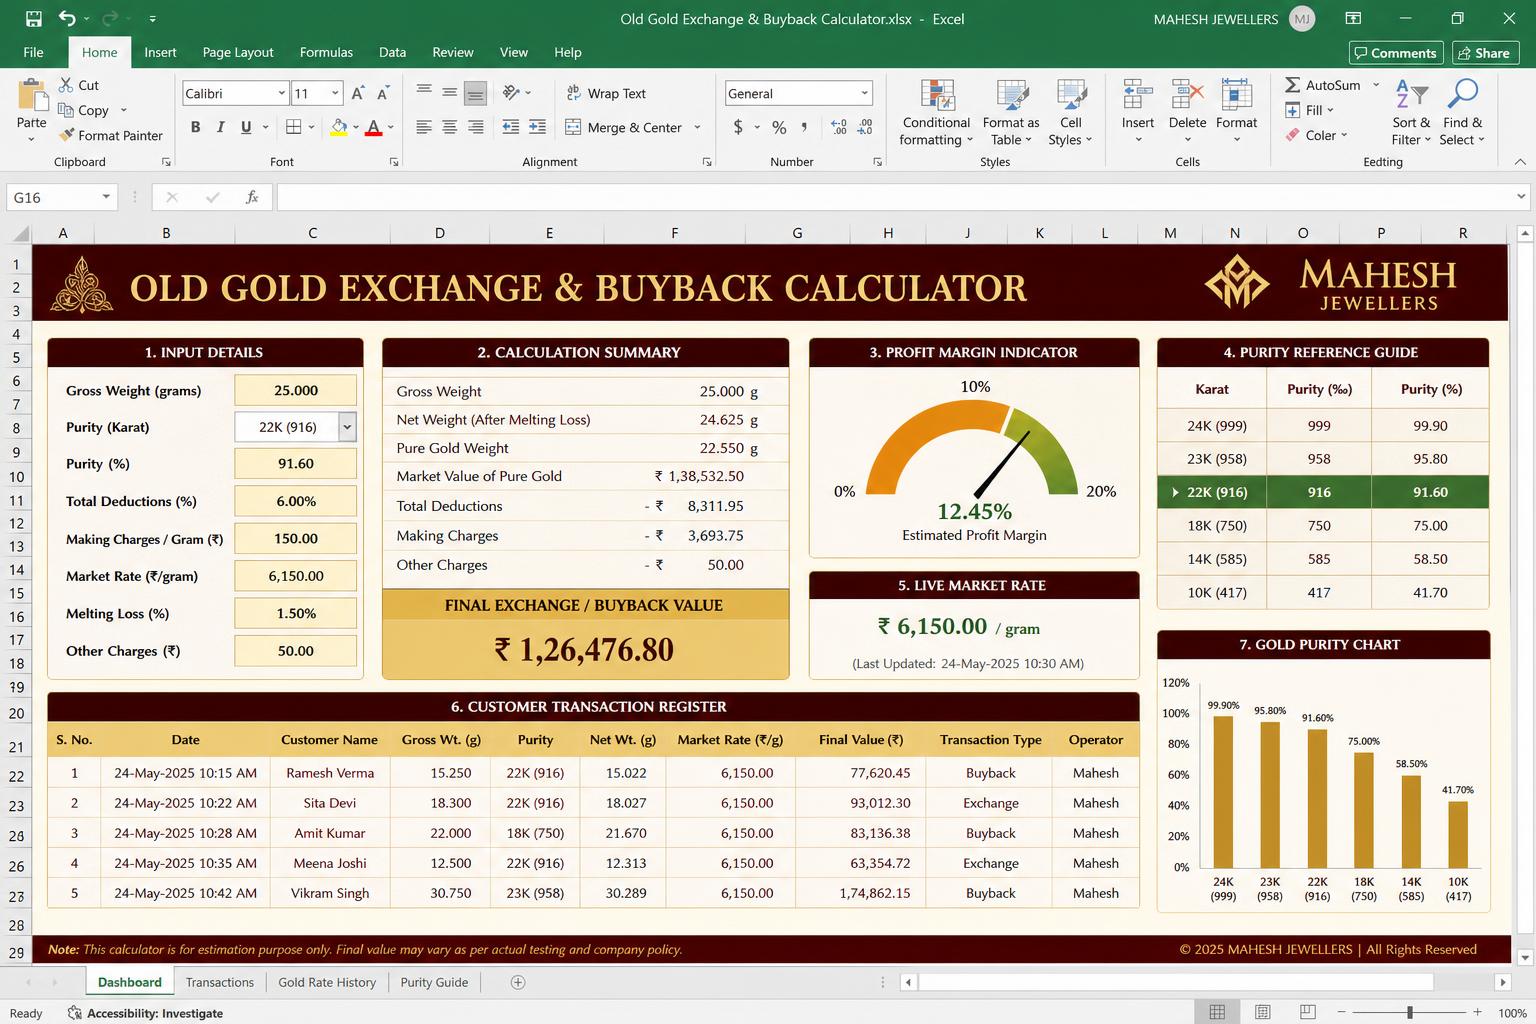Open the File menu
The width and height of the screenshot is (1536, 1024).
[x=33, y=52]
